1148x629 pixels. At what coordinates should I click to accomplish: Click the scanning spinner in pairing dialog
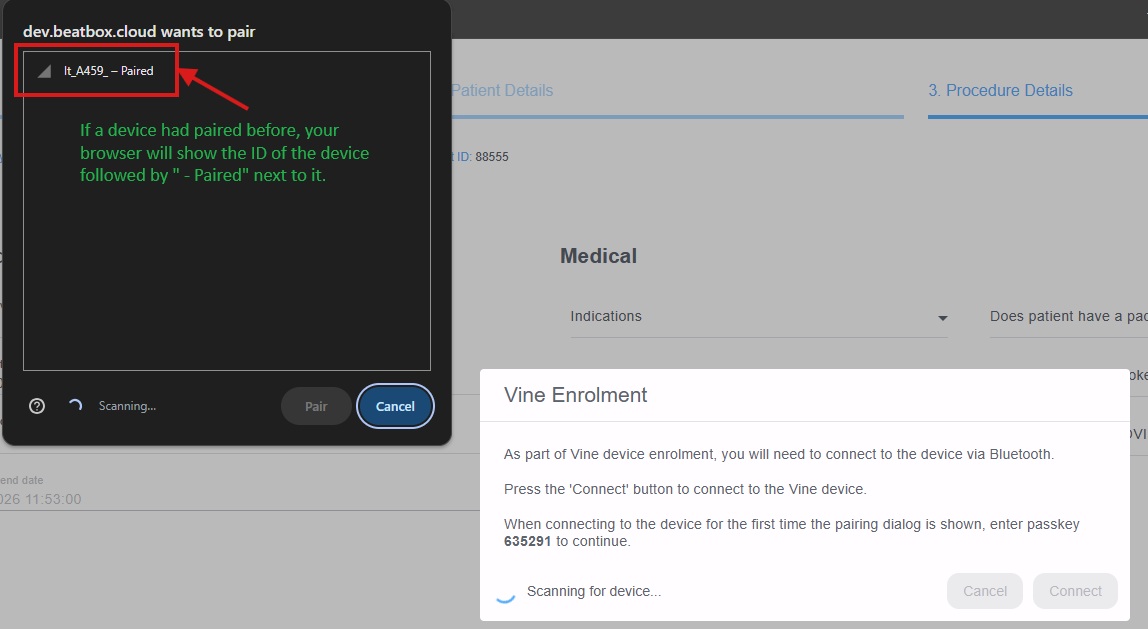pos(75,406)
